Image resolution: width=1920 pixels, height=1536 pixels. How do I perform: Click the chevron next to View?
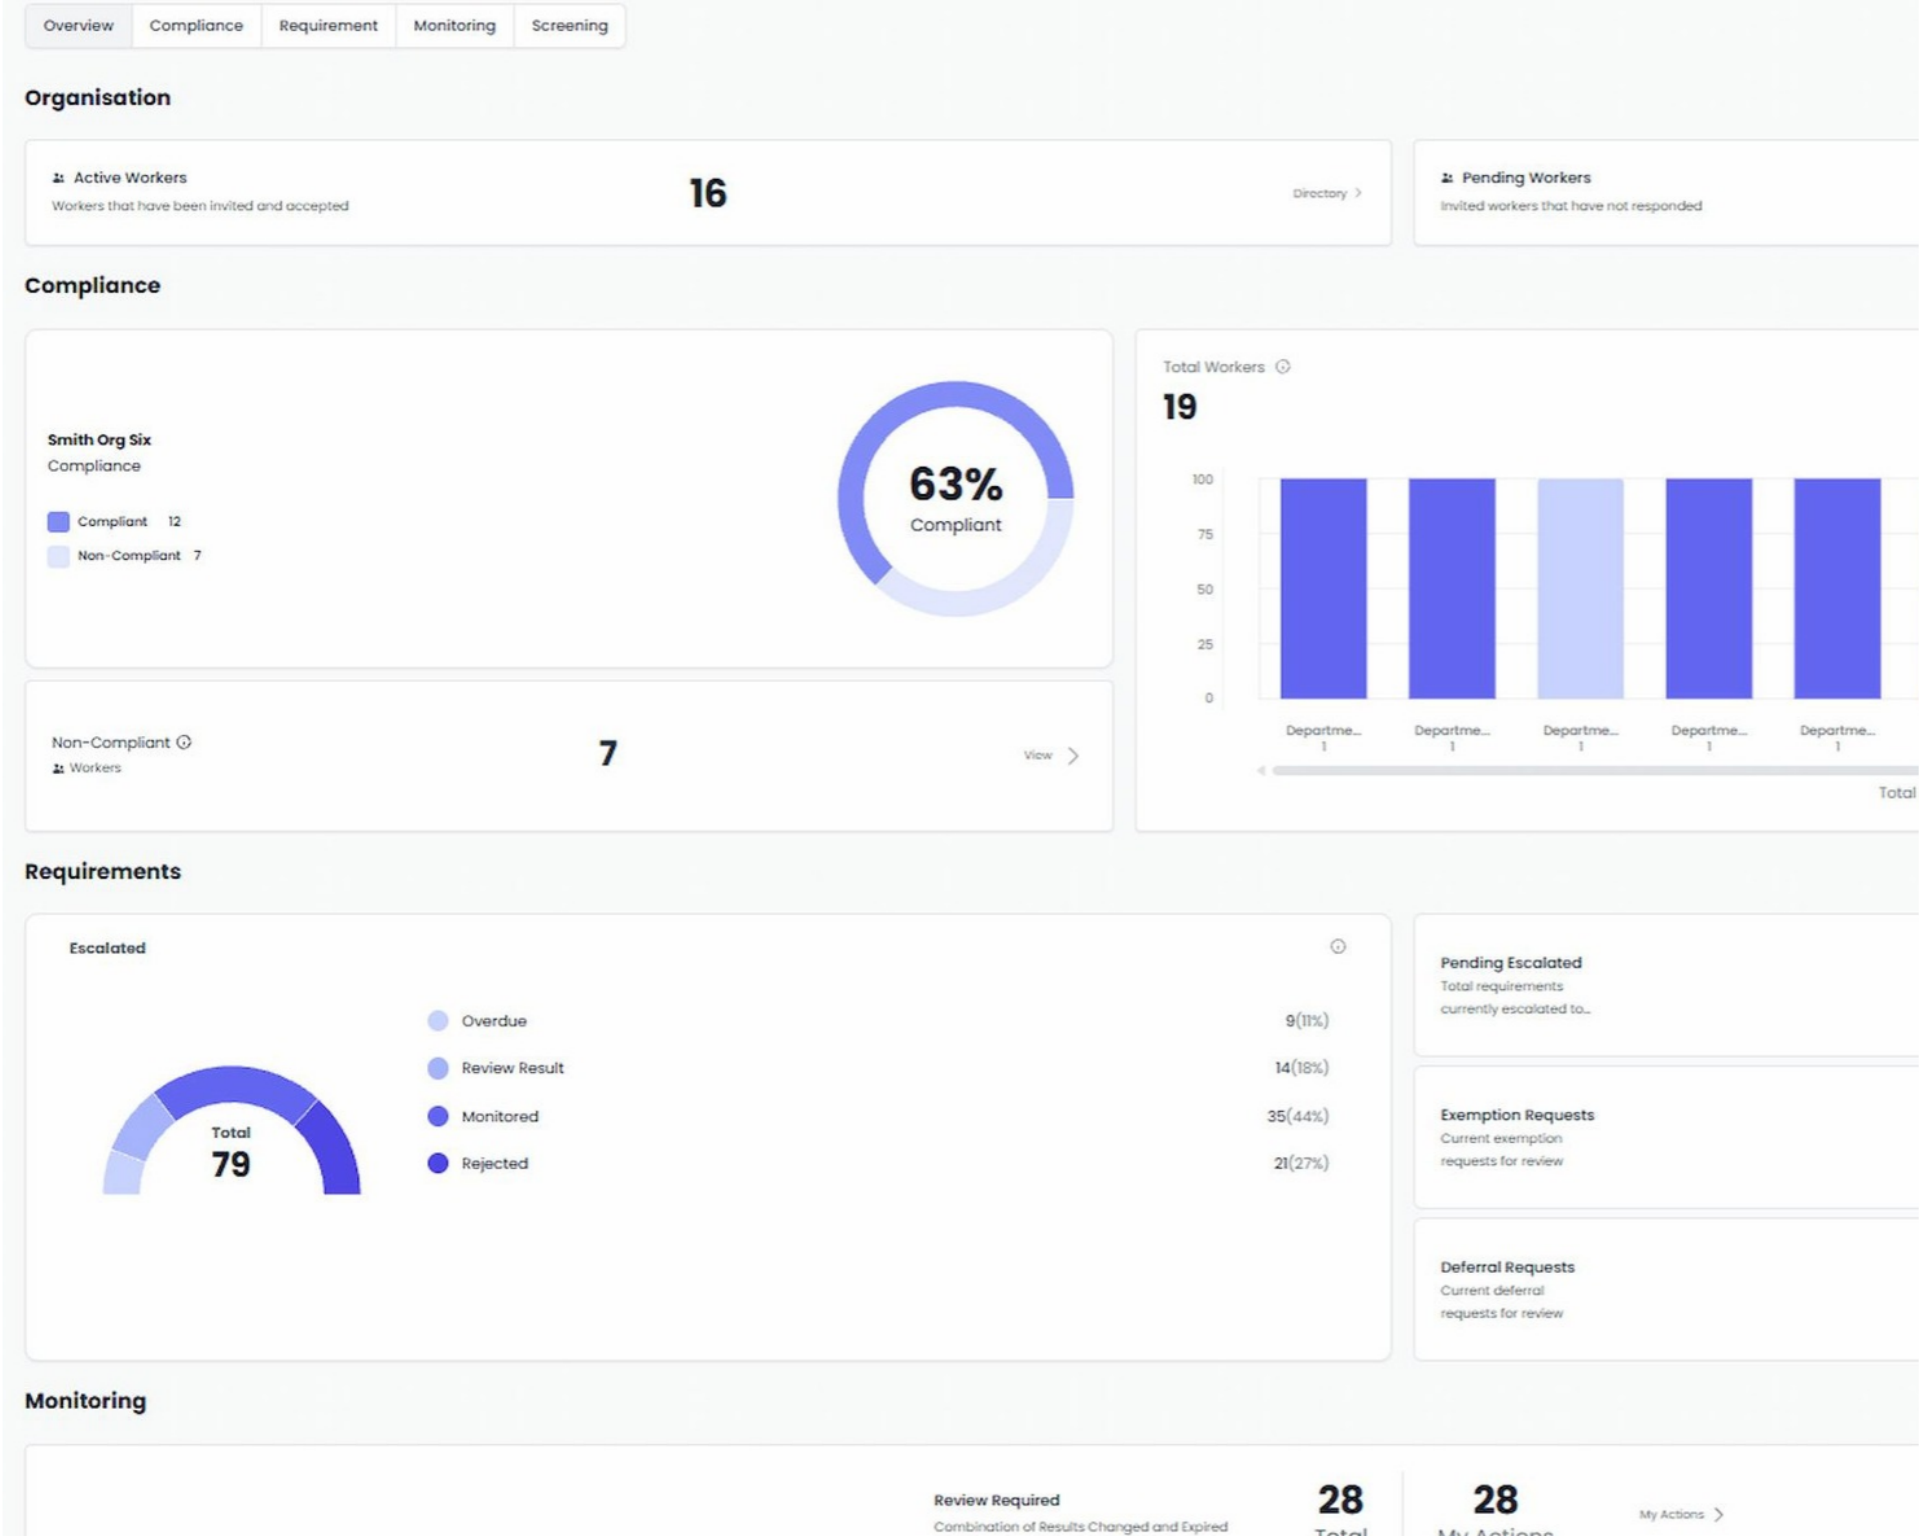1072,755
